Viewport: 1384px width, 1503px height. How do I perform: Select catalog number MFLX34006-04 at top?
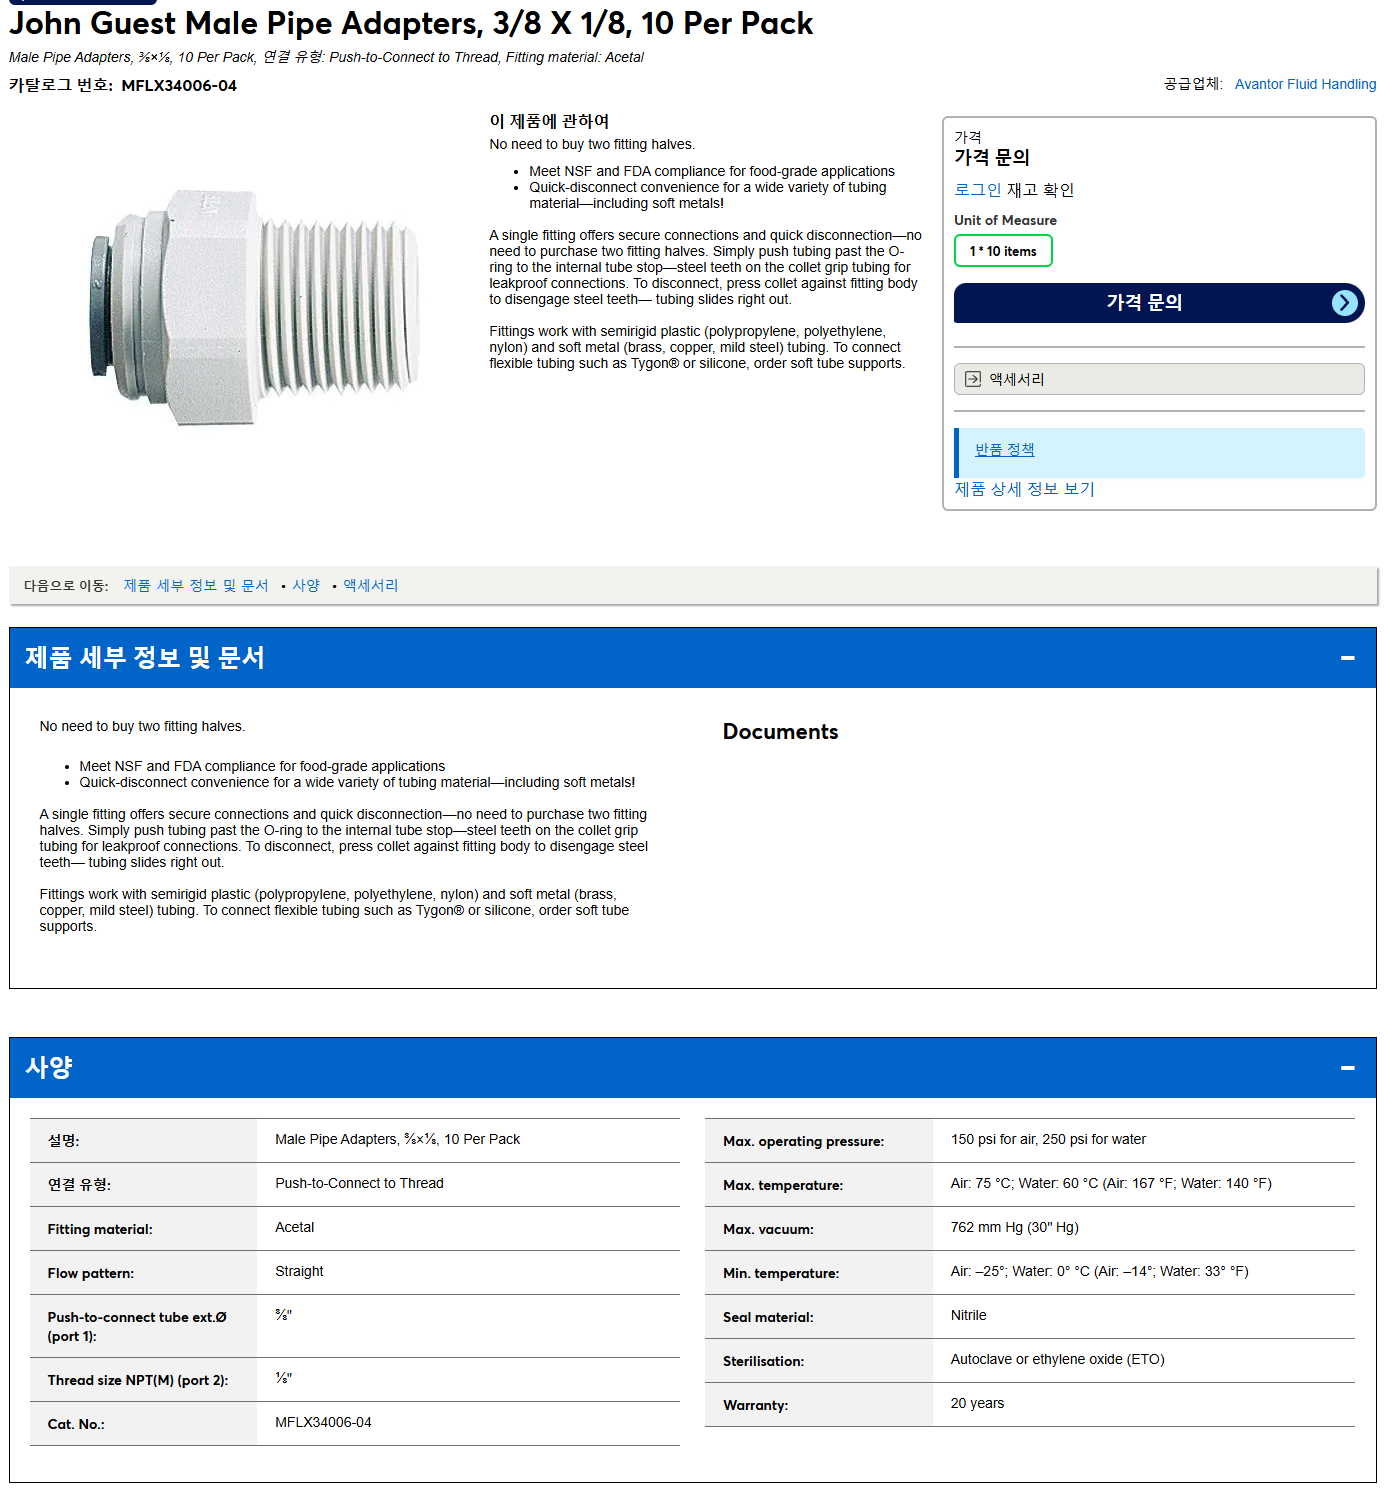tap(179, 86)
